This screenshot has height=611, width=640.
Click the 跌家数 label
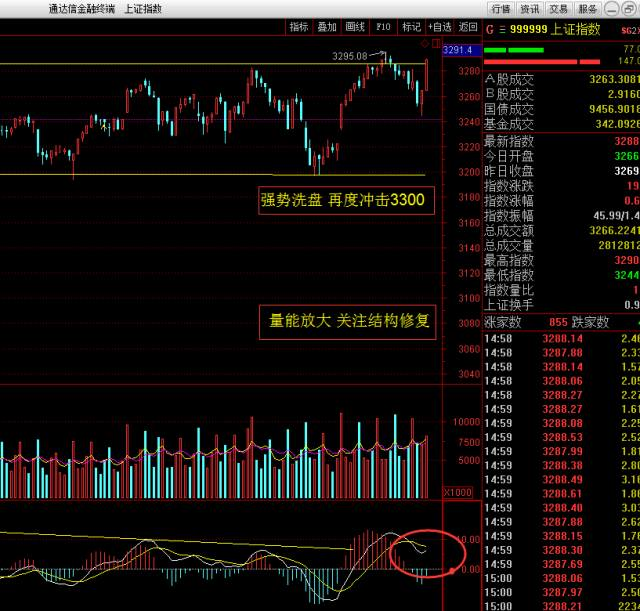pyautogui.click(x=590, y=322)
